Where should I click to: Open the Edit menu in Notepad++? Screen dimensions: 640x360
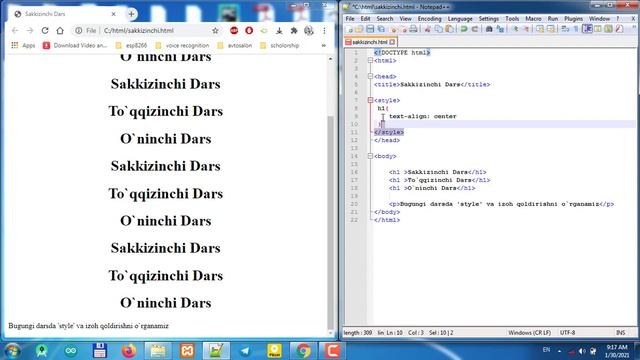tap(365, 19)
